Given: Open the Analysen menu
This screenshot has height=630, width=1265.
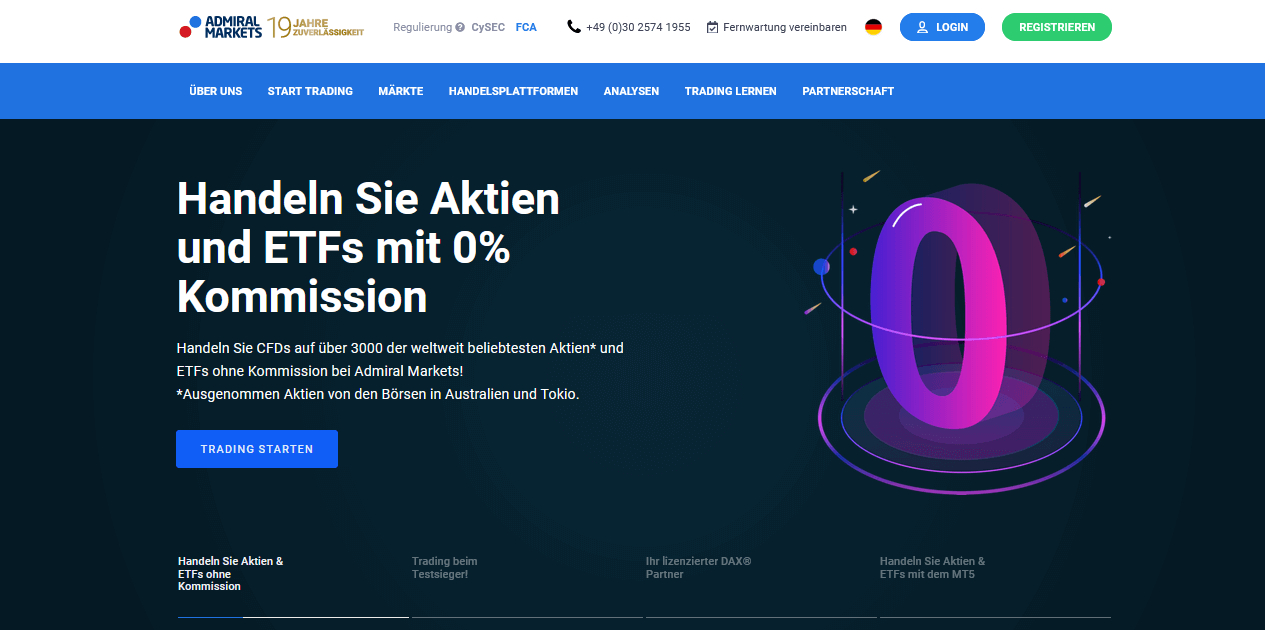Looking at the screenshot, I should 631,91.
